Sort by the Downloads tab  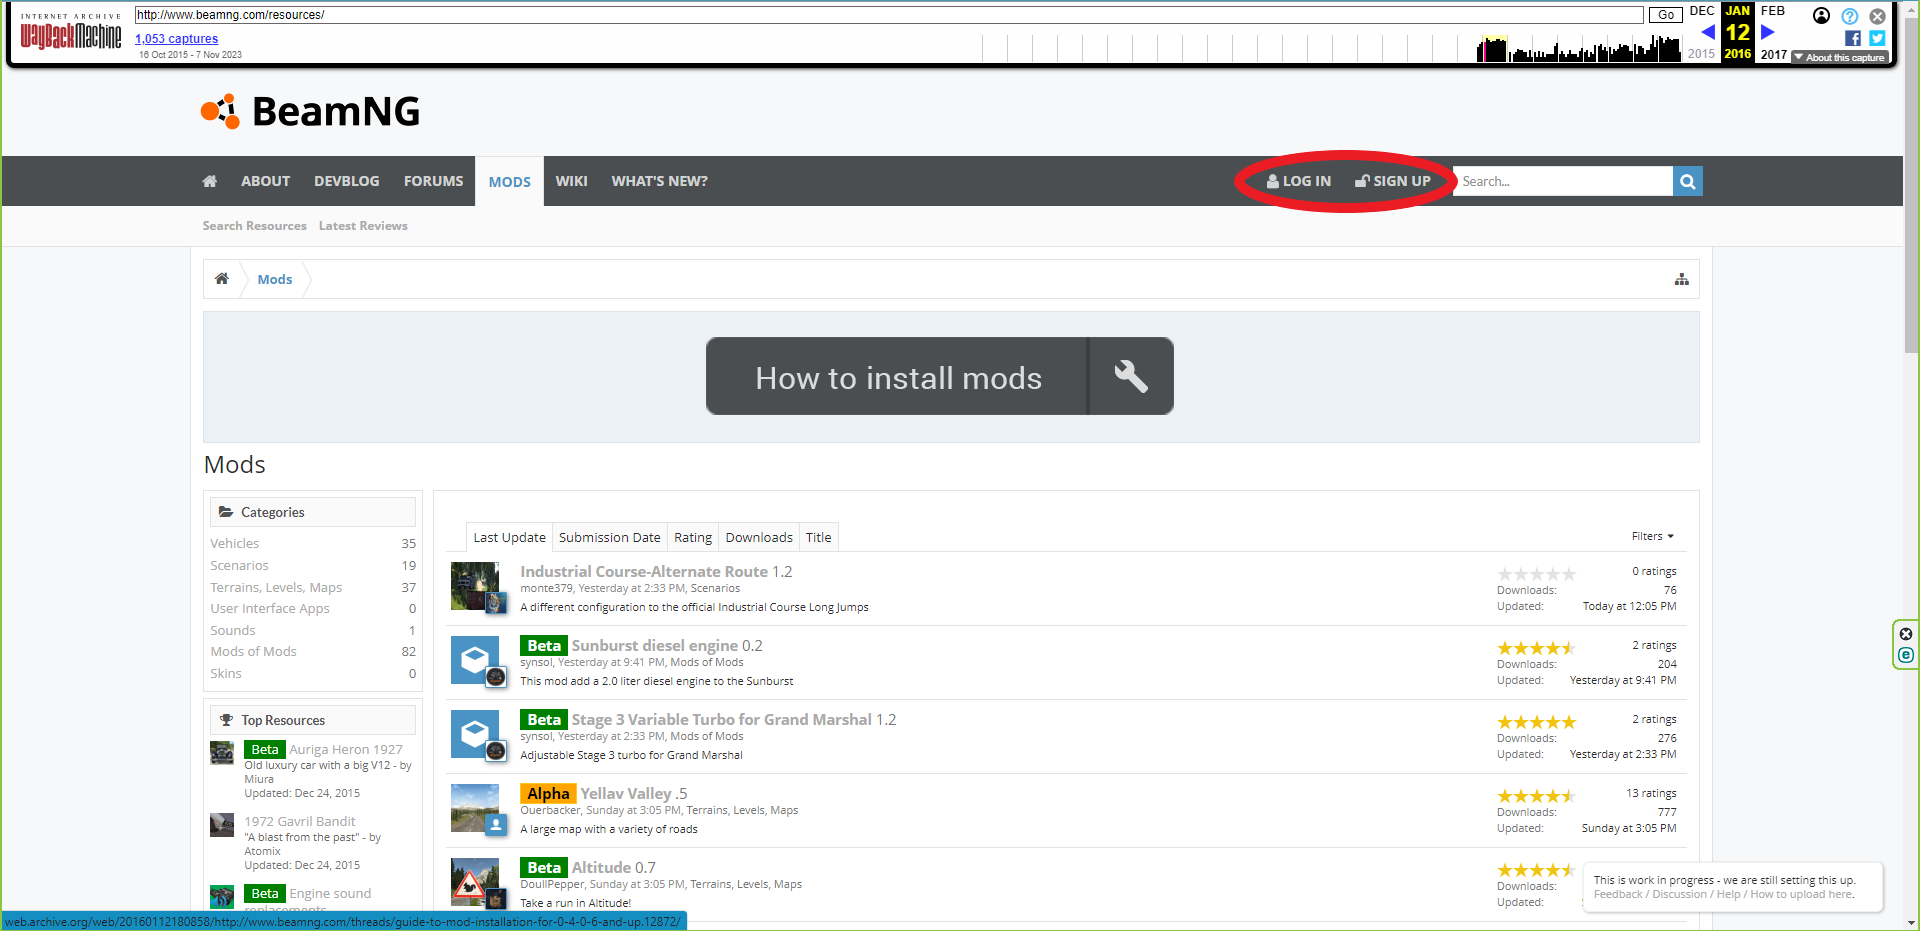[759, 537]
